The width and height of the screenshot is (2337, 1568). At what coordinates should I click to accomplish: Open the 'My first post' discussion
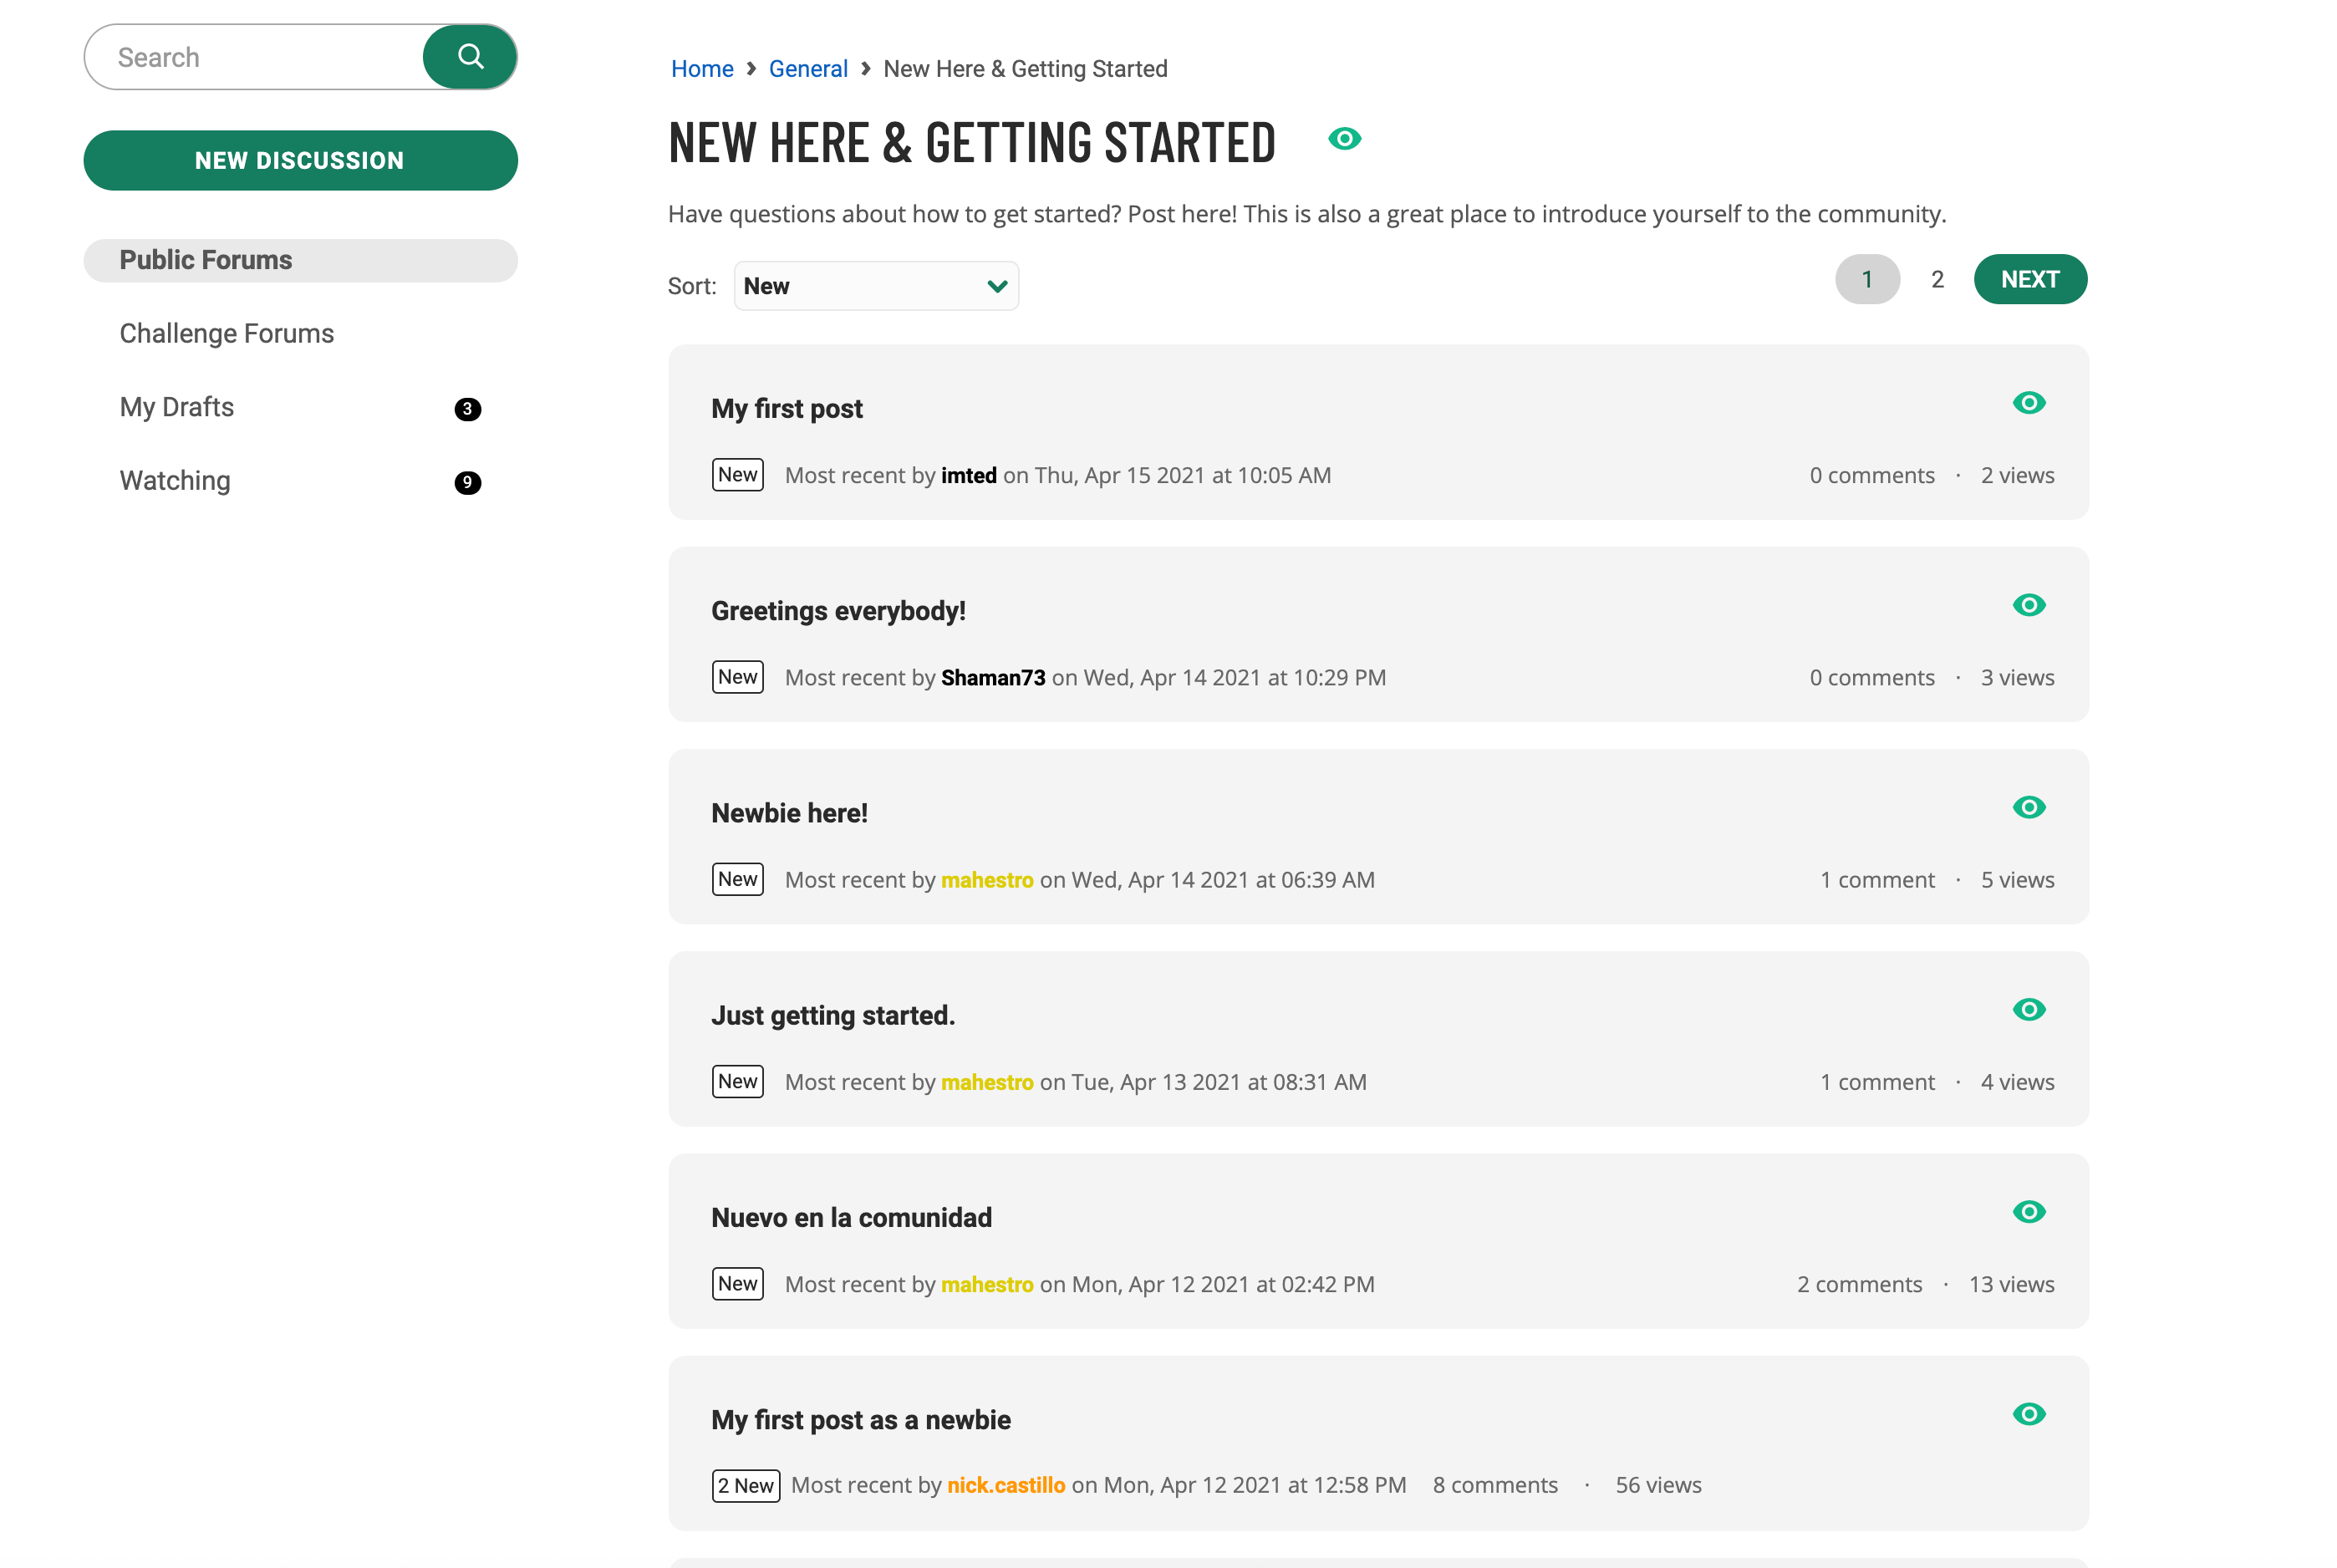pyautogui.click(x=787, y=409)
